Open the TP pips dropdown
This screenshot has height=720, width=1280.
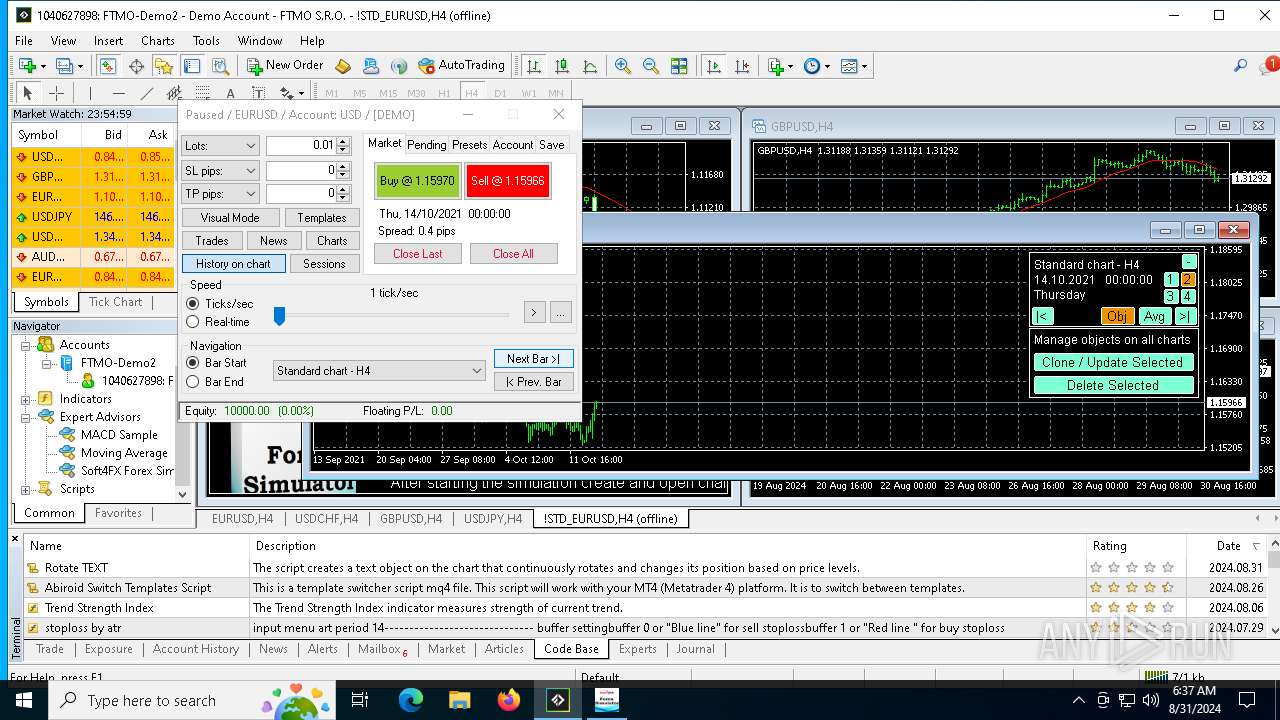(220, 194)
